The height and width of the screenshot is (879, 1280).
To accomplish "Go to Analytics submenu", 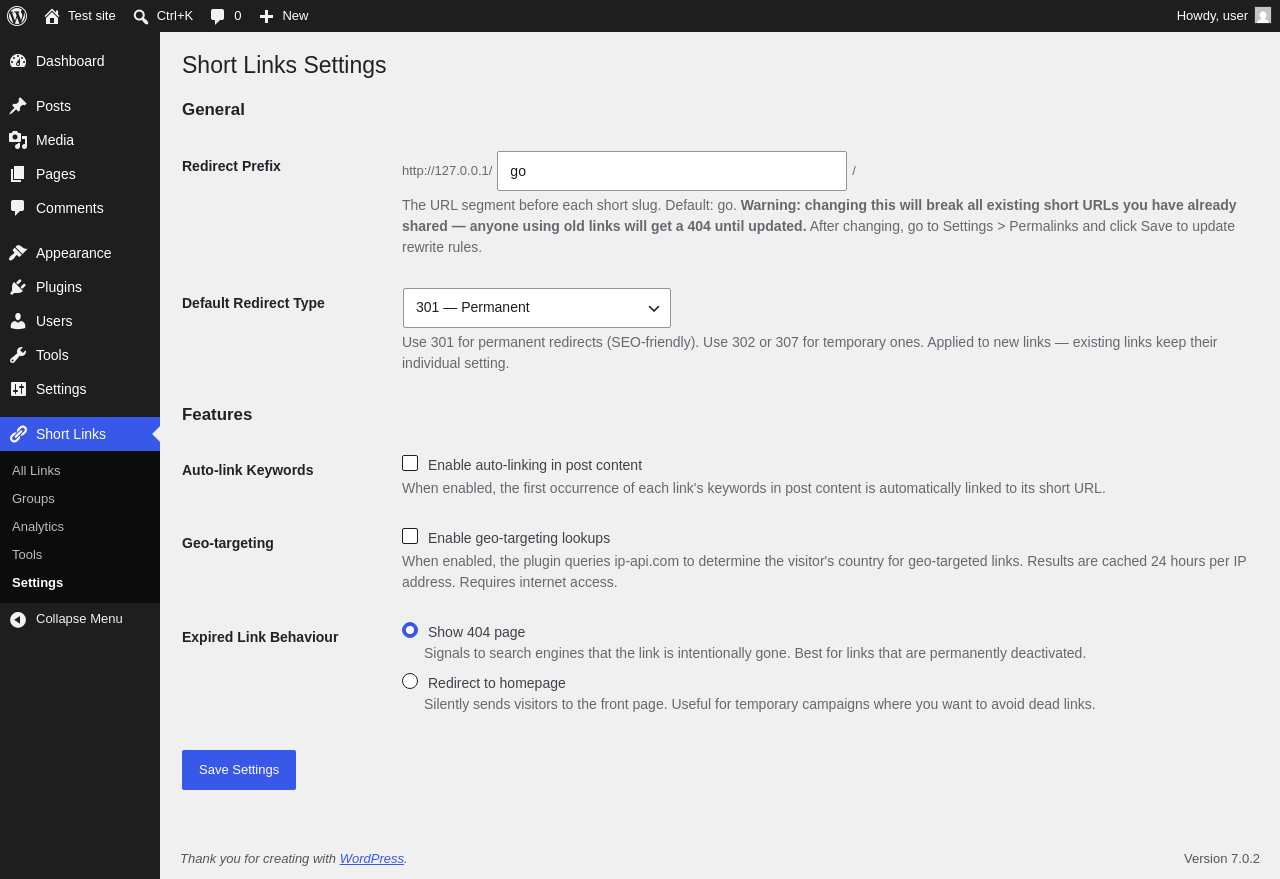I will click(x=80, y=526).
